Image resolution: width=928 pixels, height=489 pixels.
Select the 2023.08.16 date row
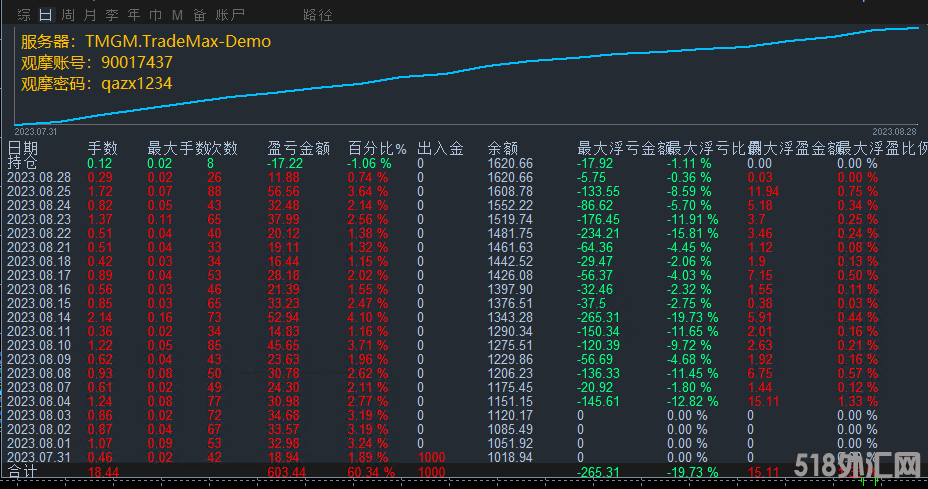38,289
